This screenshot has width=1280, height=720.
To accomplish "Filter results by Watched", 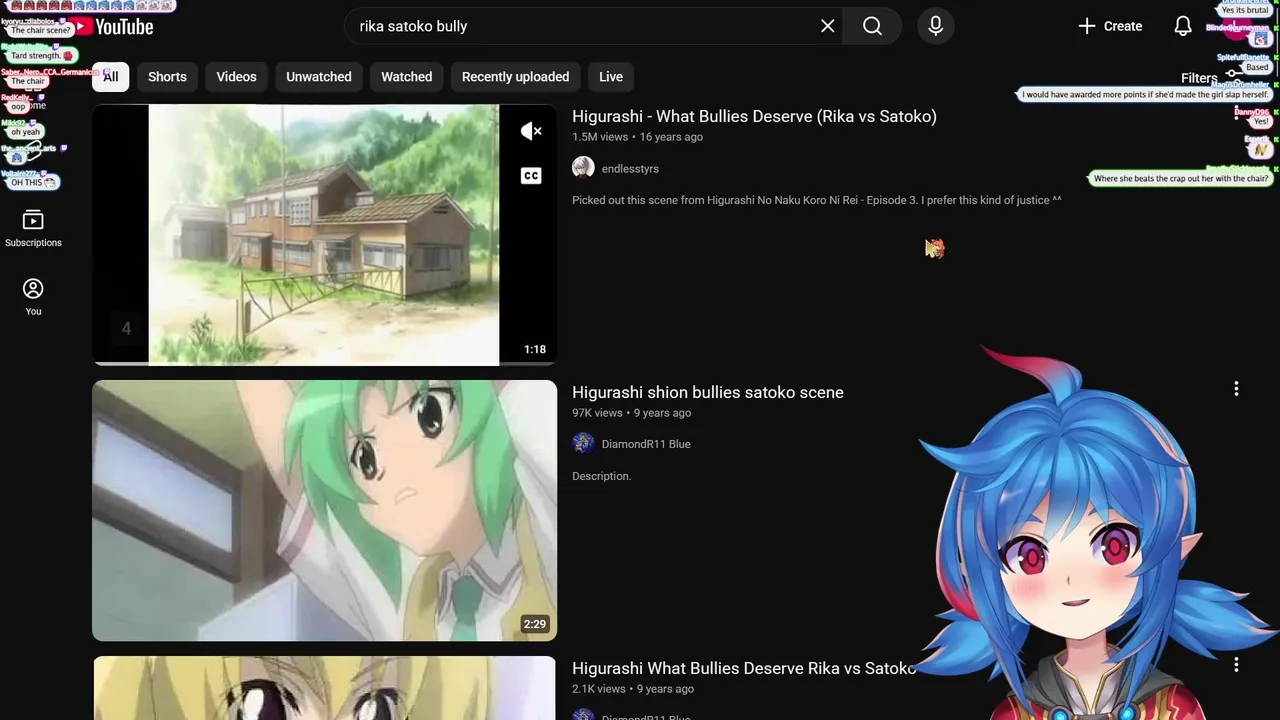I will tap(407, 77).
